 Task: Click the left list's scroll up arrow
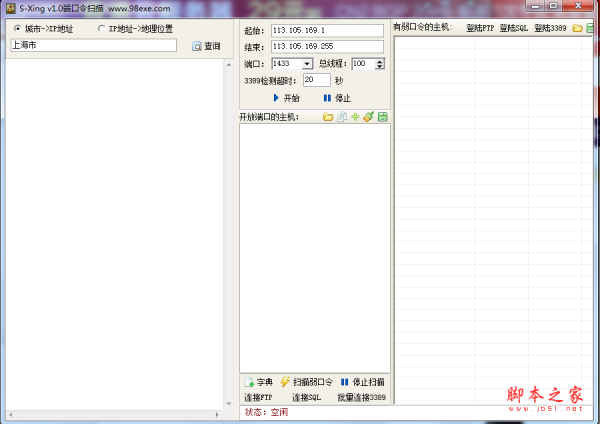click(229, 65)
